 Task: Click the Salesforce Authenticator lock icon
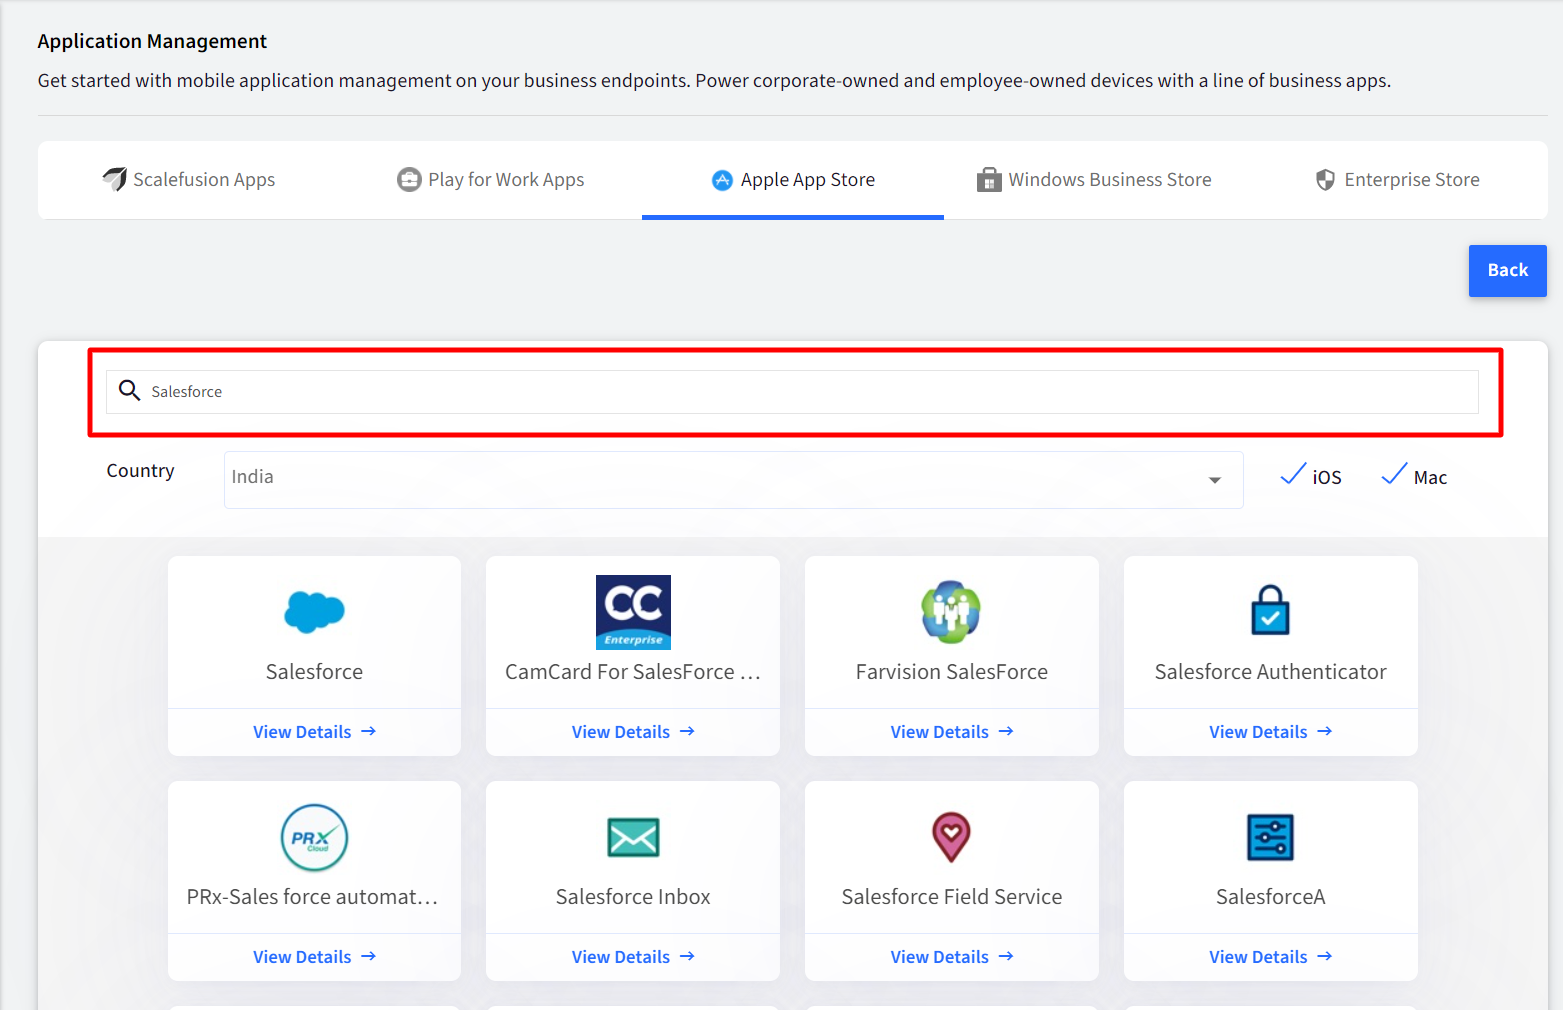pos(1270,610)
